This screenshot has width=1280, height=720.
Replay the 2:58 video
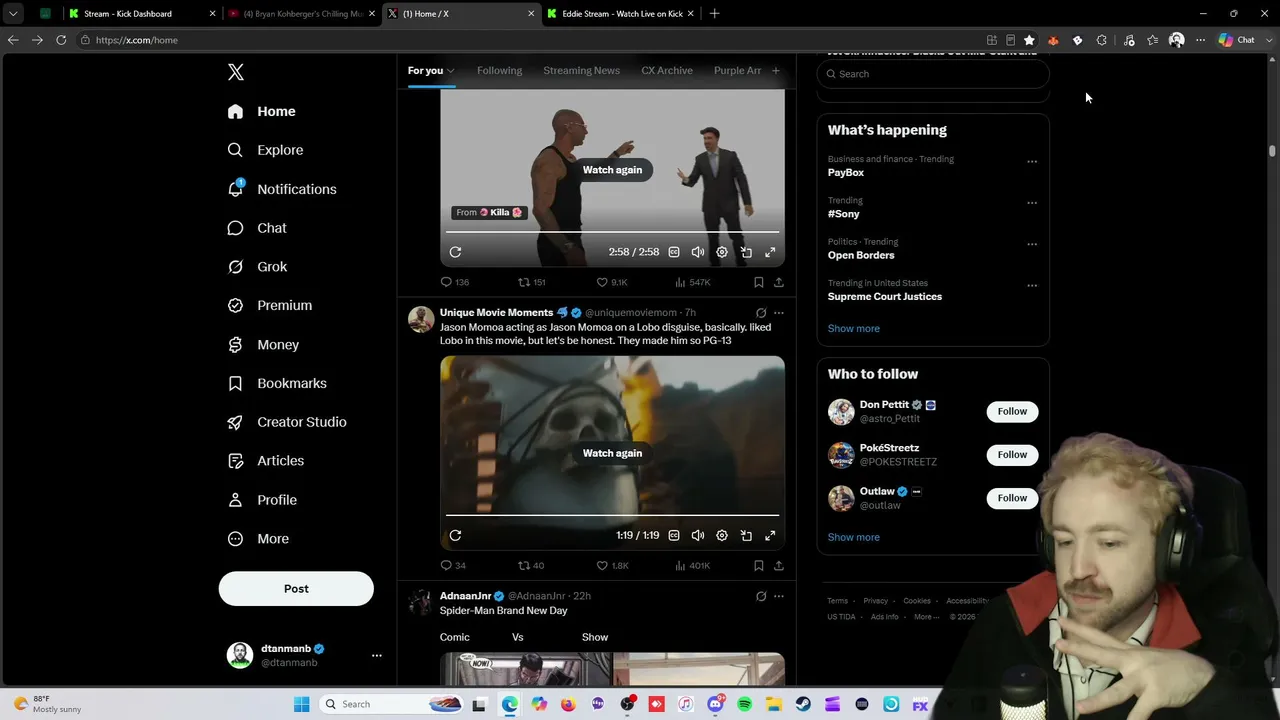tap(455, 252)
